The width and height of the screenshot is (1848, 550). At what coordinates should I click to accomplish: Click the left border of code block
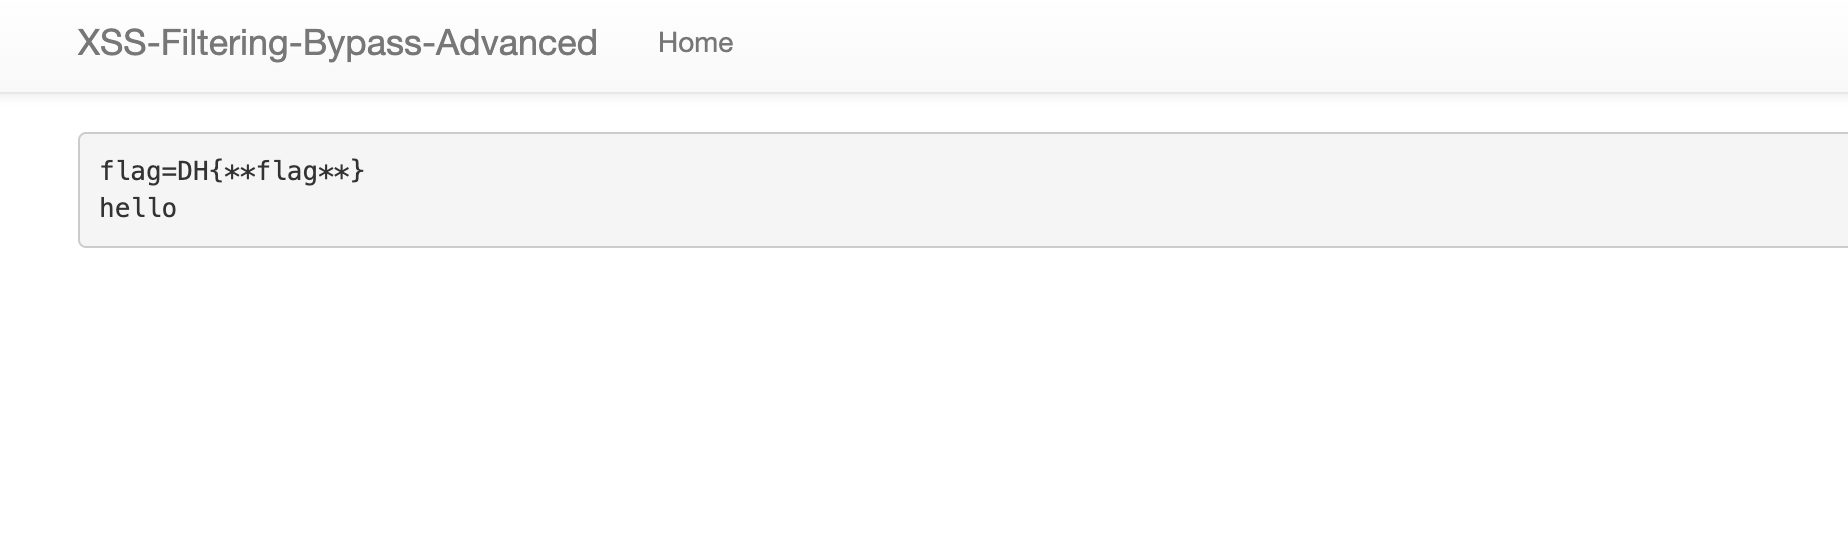(79, 190)
